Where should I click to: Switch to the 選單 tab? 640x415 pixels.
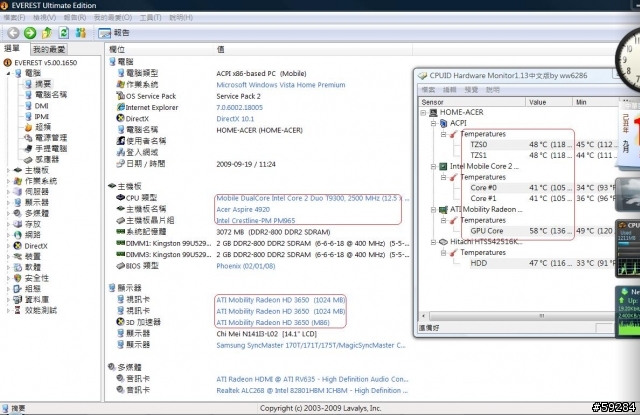coord(12,49)
